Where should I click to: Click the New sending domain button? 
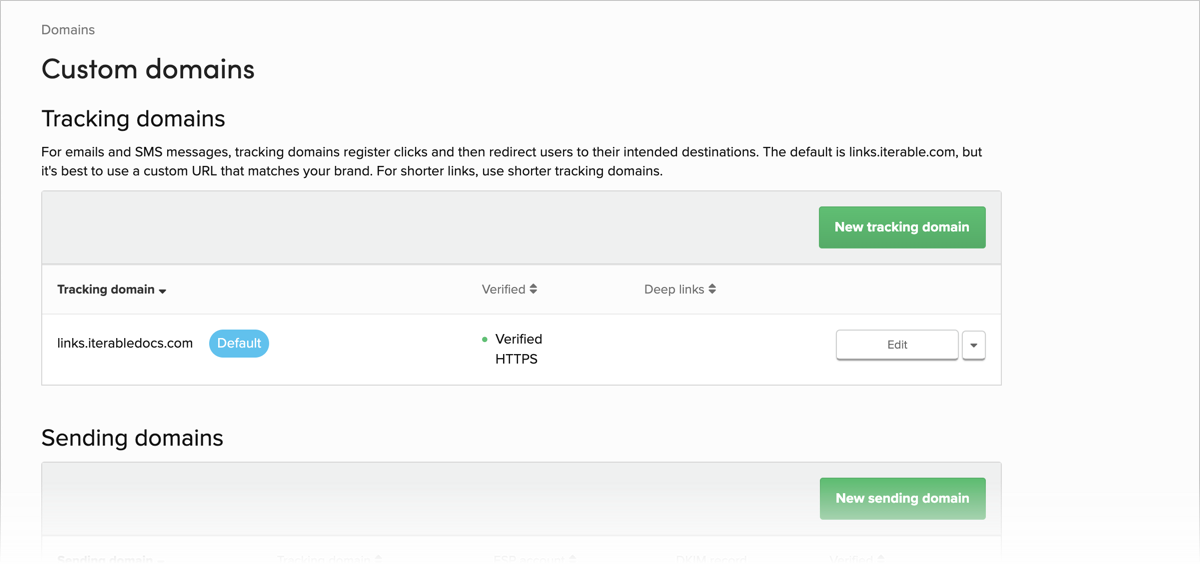pos(902,498)
